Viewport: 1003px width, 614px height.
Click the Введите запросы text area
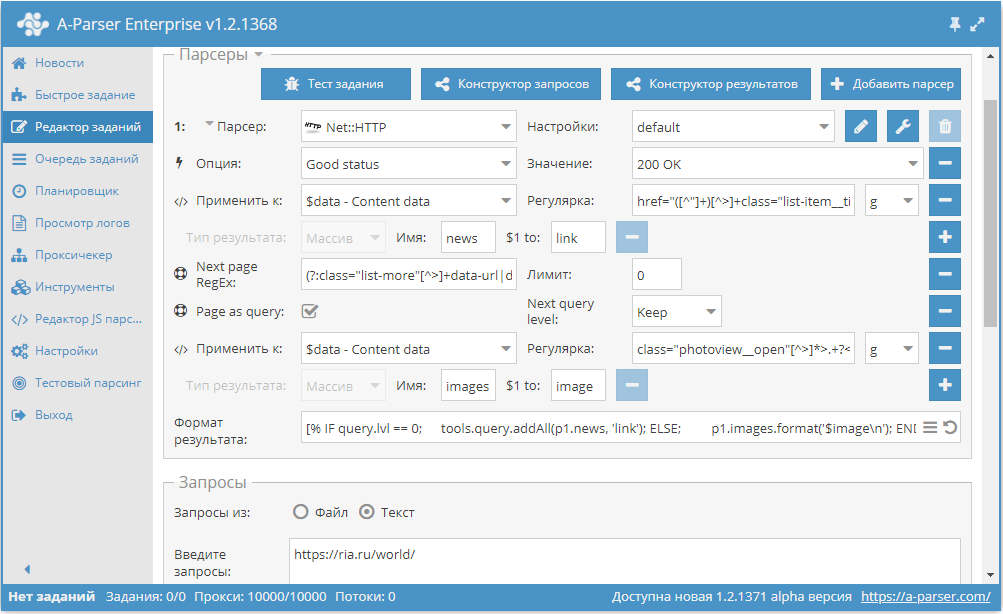tap(625, 561)
